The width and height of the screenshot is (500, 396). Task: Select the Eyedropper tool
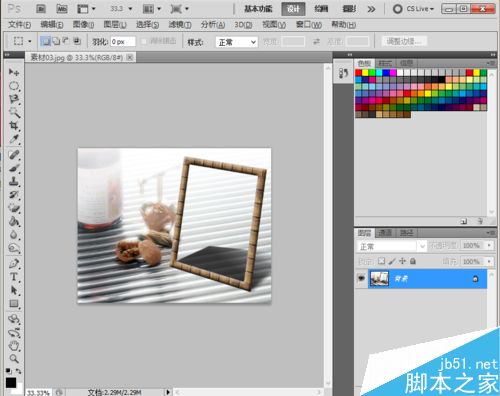14,139
